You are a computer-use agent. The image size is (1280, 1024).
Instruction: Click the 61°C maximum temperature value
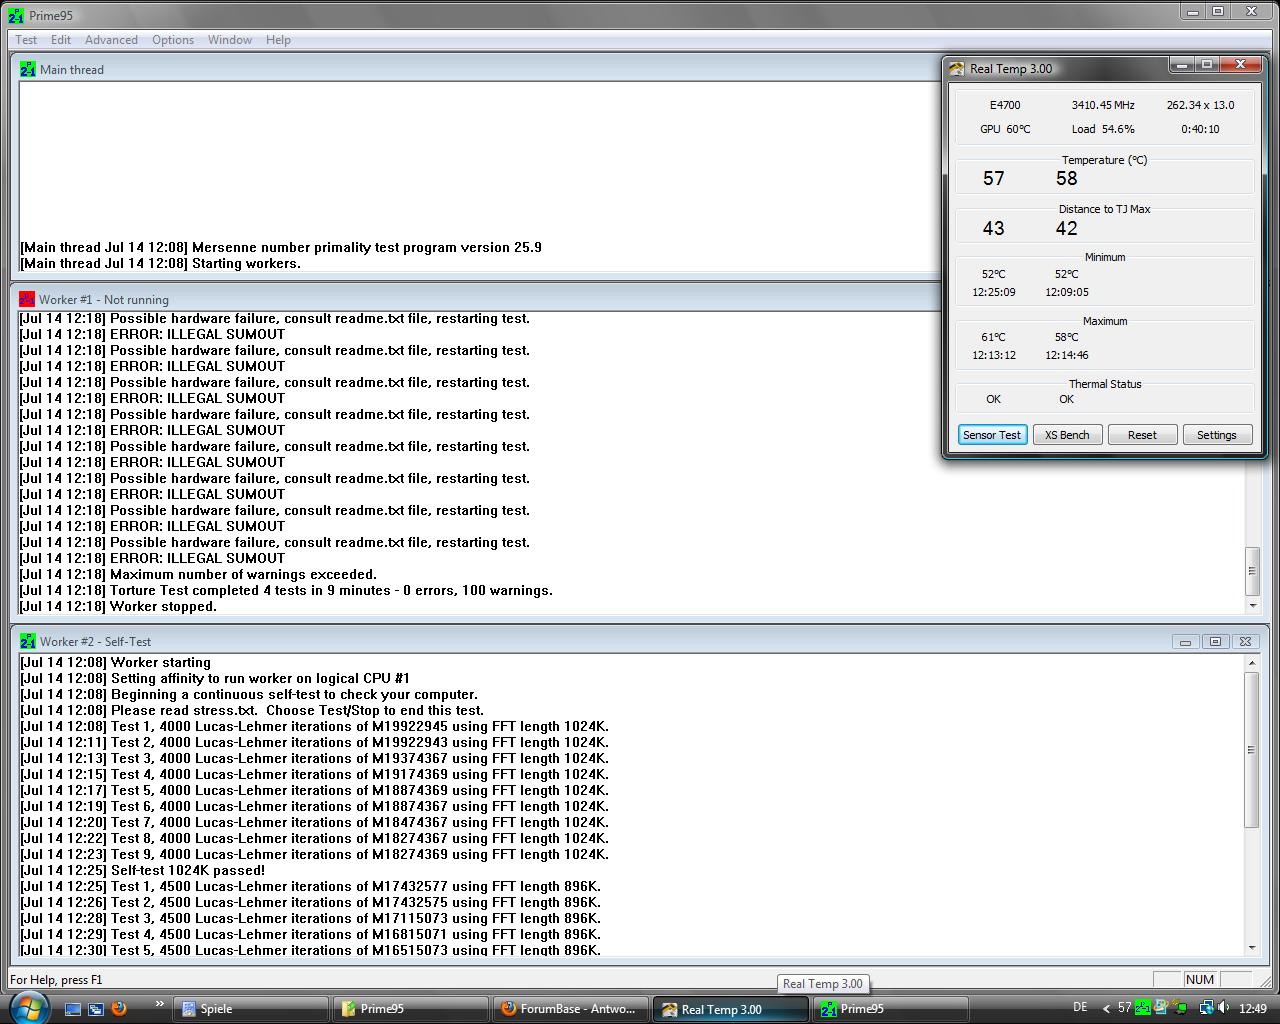pos(993,337)
